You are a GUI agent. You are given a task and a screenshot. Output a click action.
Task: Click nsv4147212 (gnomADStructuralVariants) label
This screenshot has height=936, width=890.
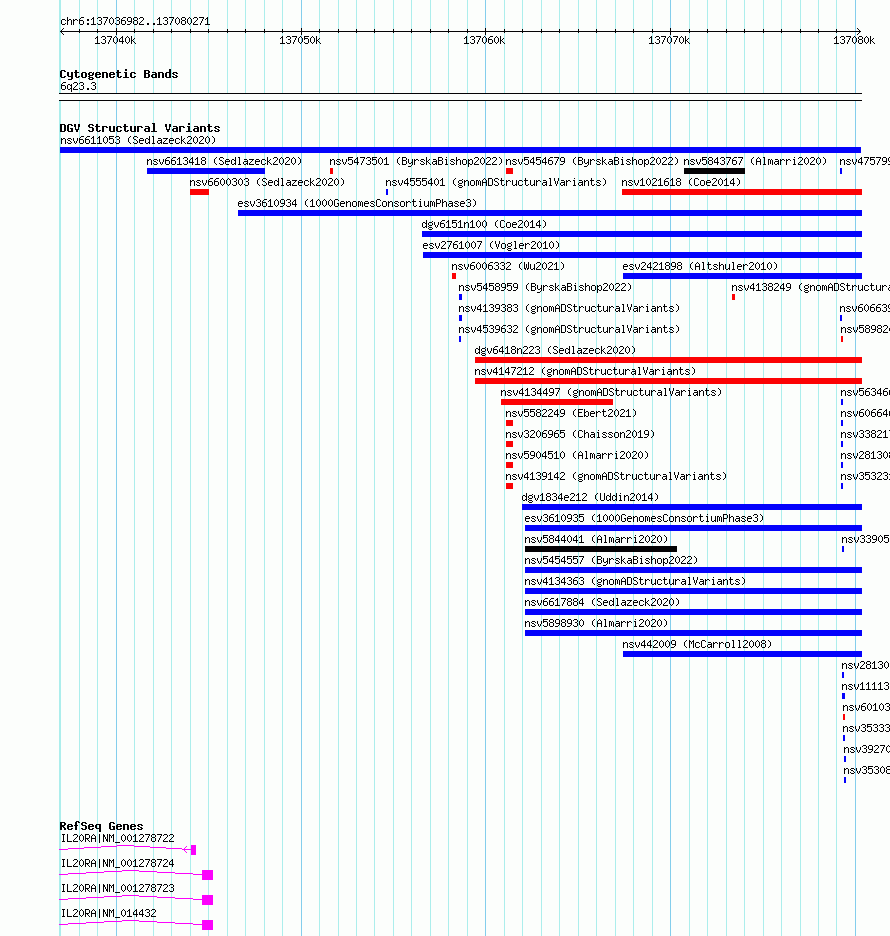click(x=585, y=371)
